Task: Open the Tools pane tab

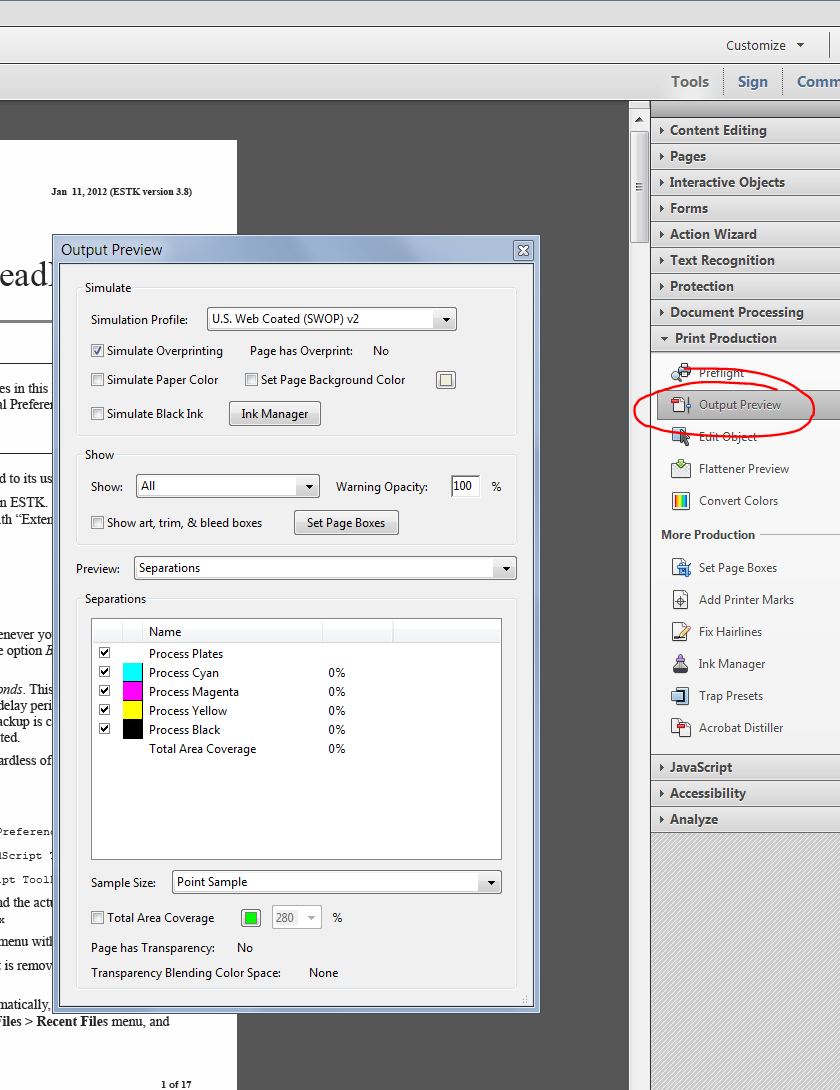Action: click(690, 82)
